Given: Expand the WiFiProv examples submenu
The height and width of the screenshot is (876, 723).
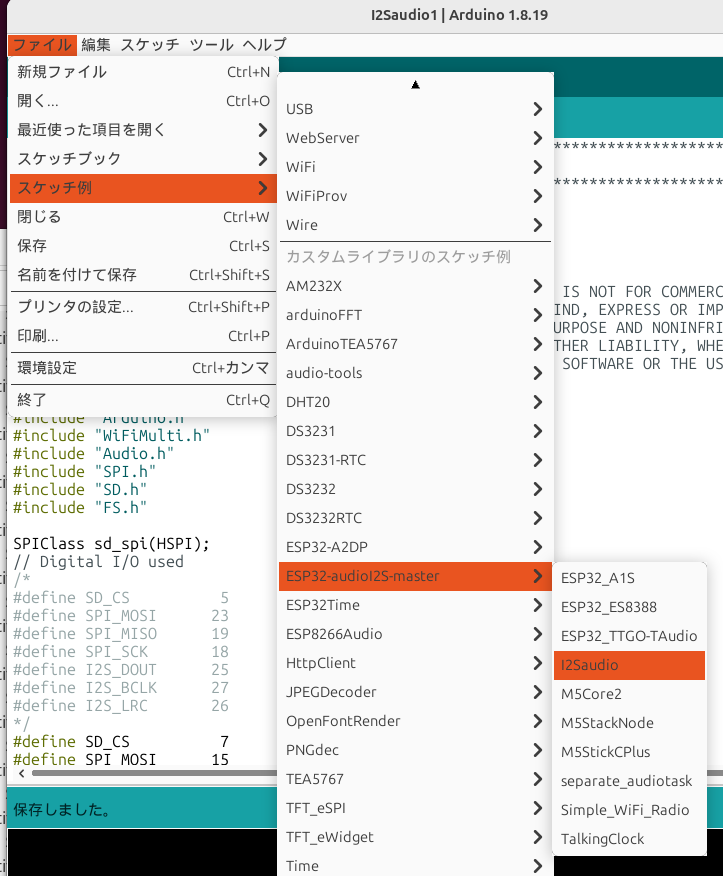Looking at the screenshot, I should 415,196.
